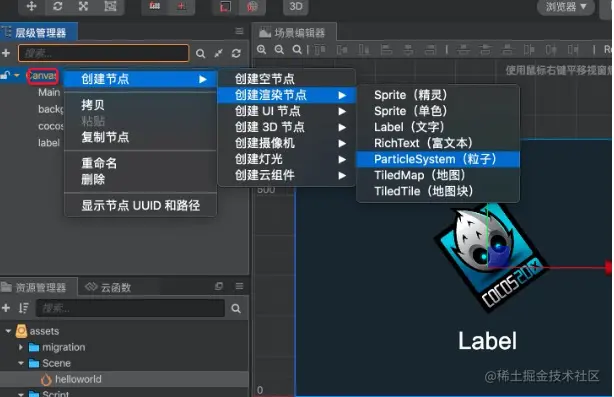Screen dimensions: 614x397
Task: Focus the assets search field
Action: (130, 308)
